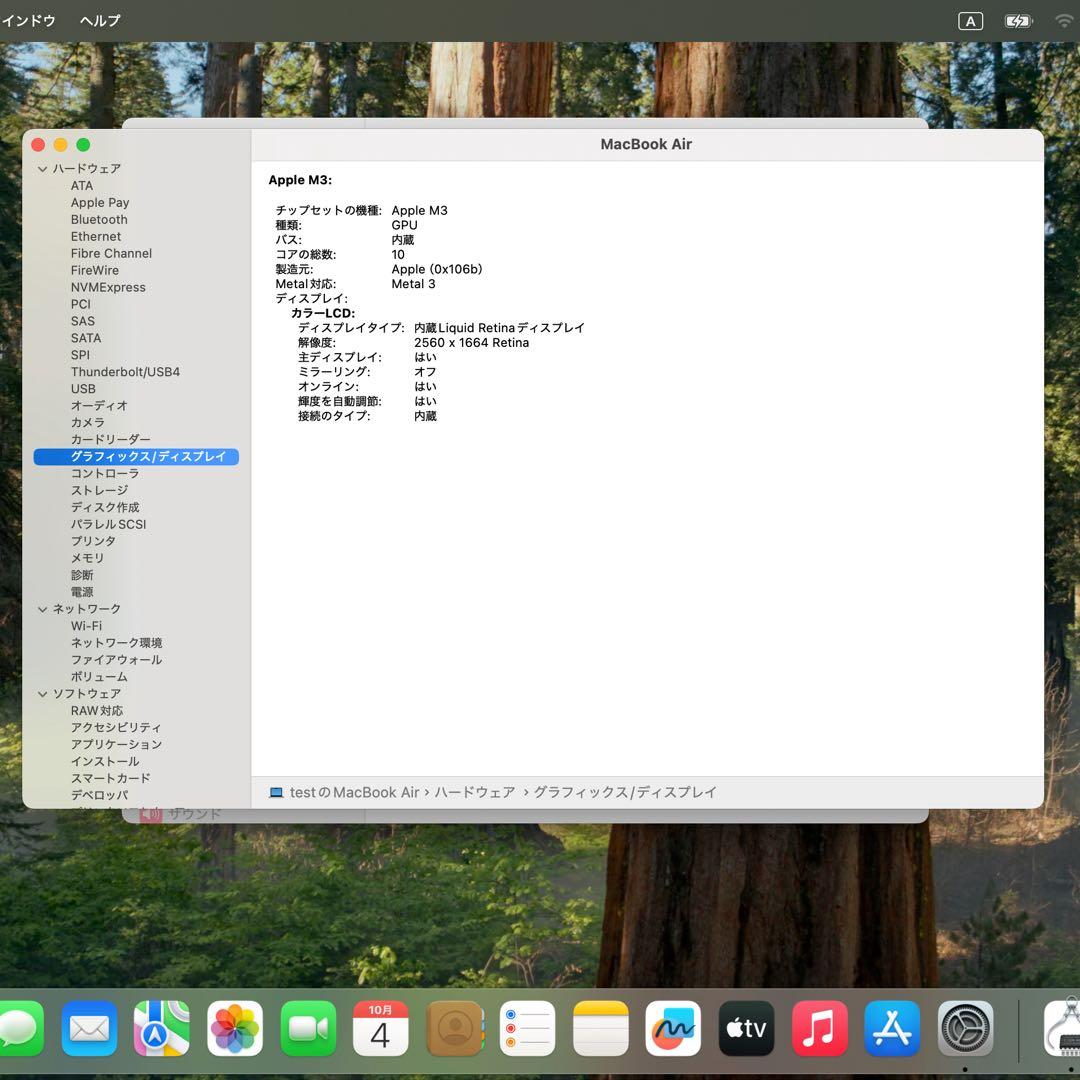Open the Music app from the Dock
The image size is (1080, 1080).
pos(819,1028)
